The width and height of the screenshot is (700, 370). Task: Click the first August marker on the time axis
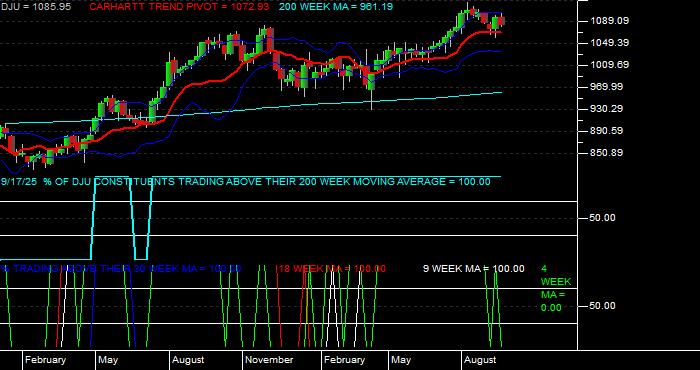188,360
